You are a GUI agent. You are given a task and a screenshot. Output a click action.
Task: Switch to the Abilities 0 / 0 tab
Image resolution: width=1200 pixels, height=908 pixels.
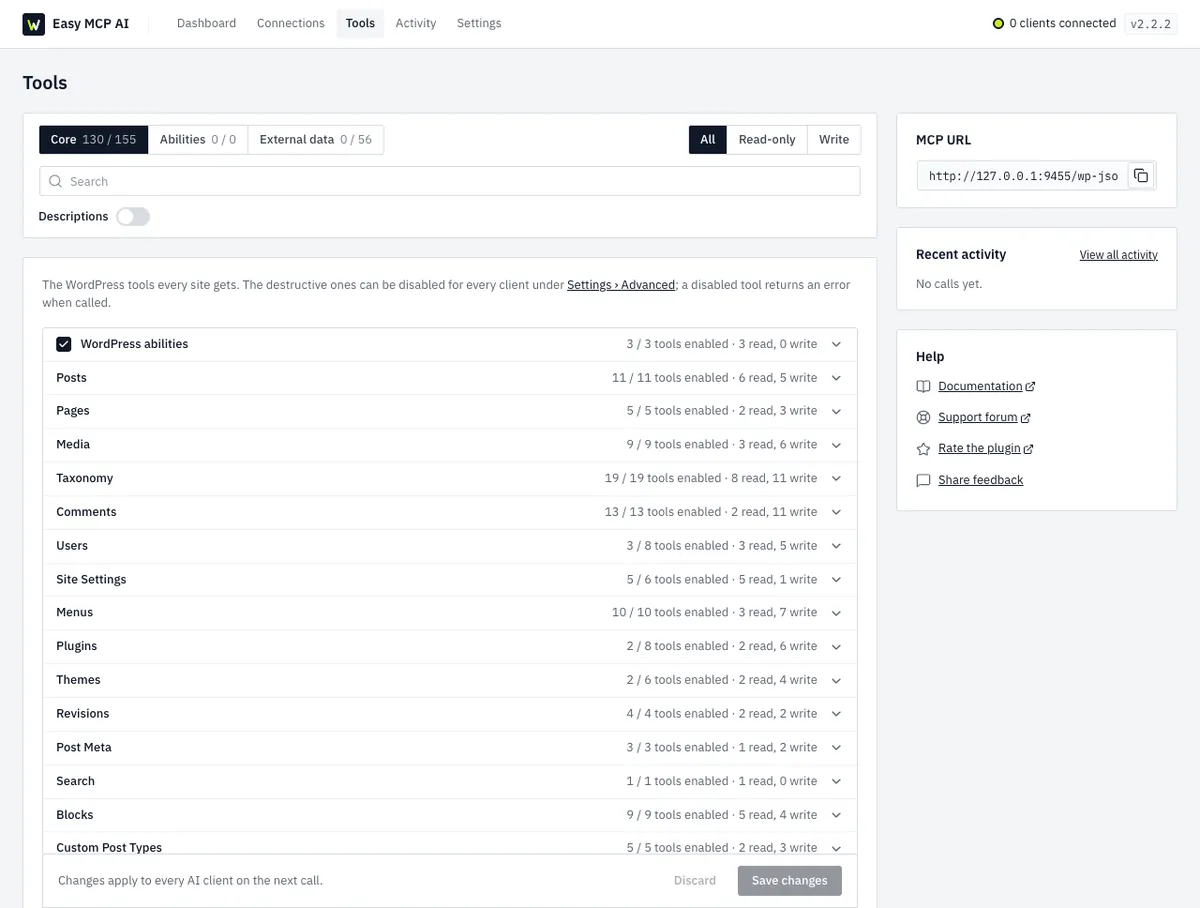(x=198, y=140)
